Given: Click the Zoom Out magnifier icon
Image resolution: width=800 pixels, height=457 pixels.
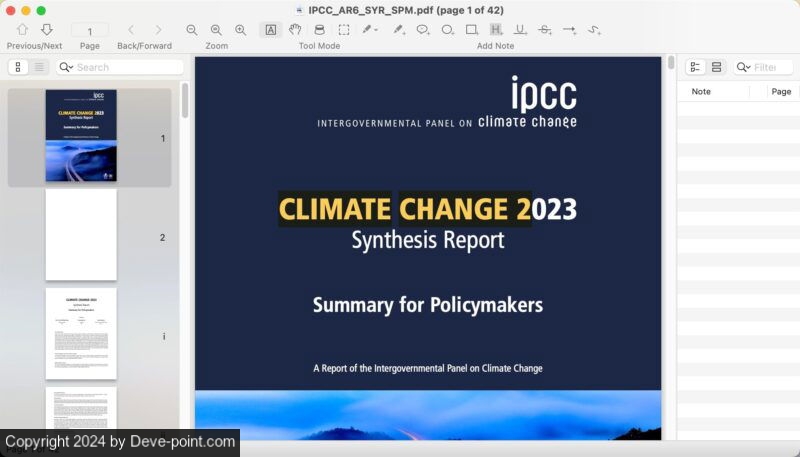Looking at the screenshot, I should pos(192,30).
